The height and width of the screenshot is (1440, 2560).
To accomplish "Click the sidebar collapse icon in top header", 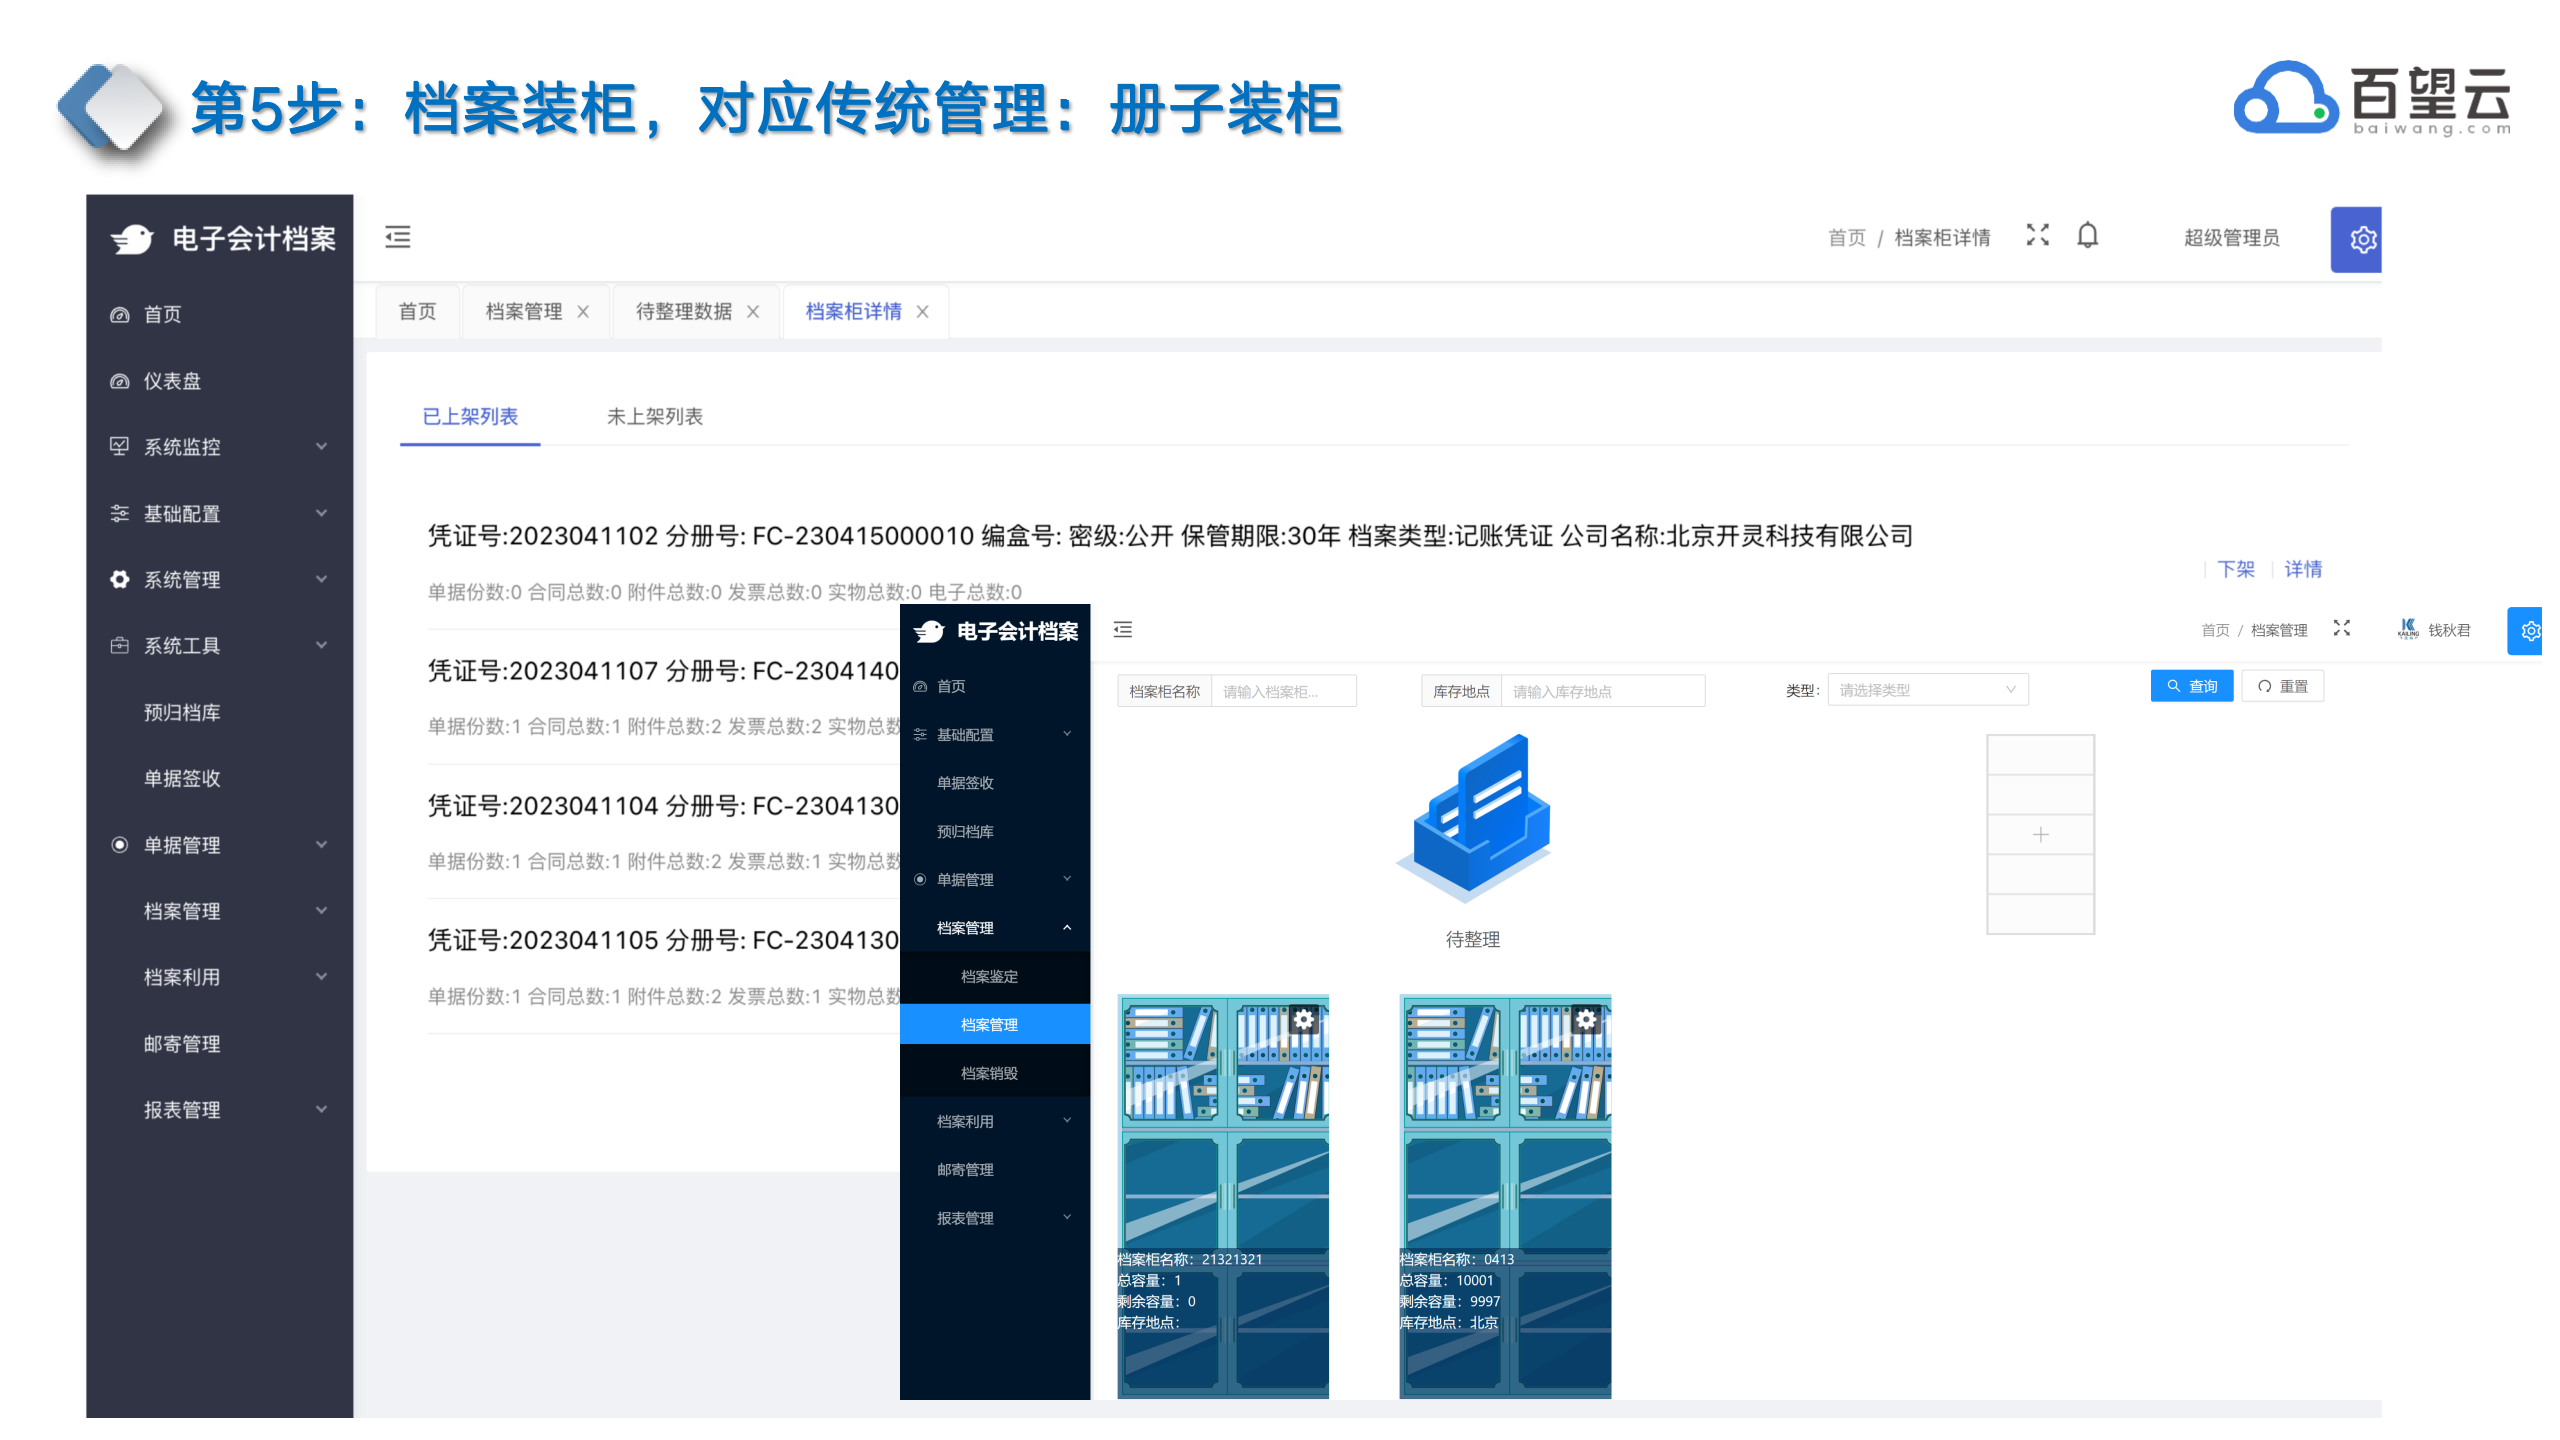I will pyautogui.click(x=398, y=237).
